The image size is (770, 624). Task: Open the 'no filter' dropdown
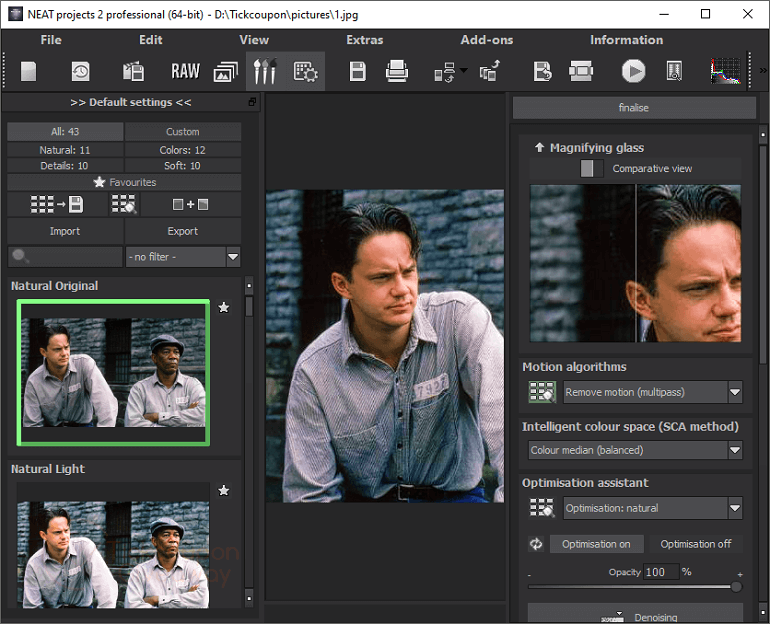pyautogui.click(x=183, y=257)
